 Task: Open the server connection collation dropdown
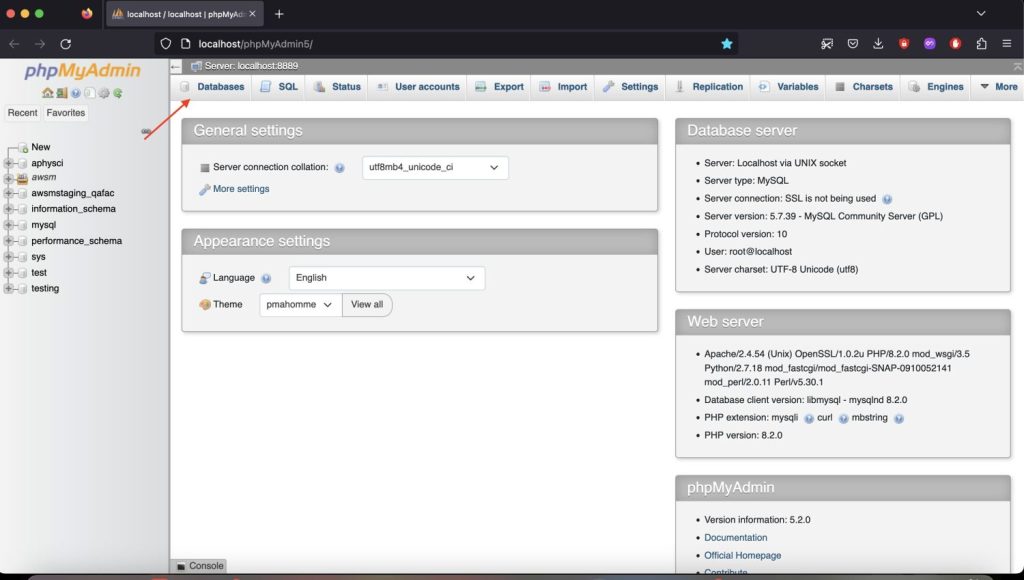[435, 167]
